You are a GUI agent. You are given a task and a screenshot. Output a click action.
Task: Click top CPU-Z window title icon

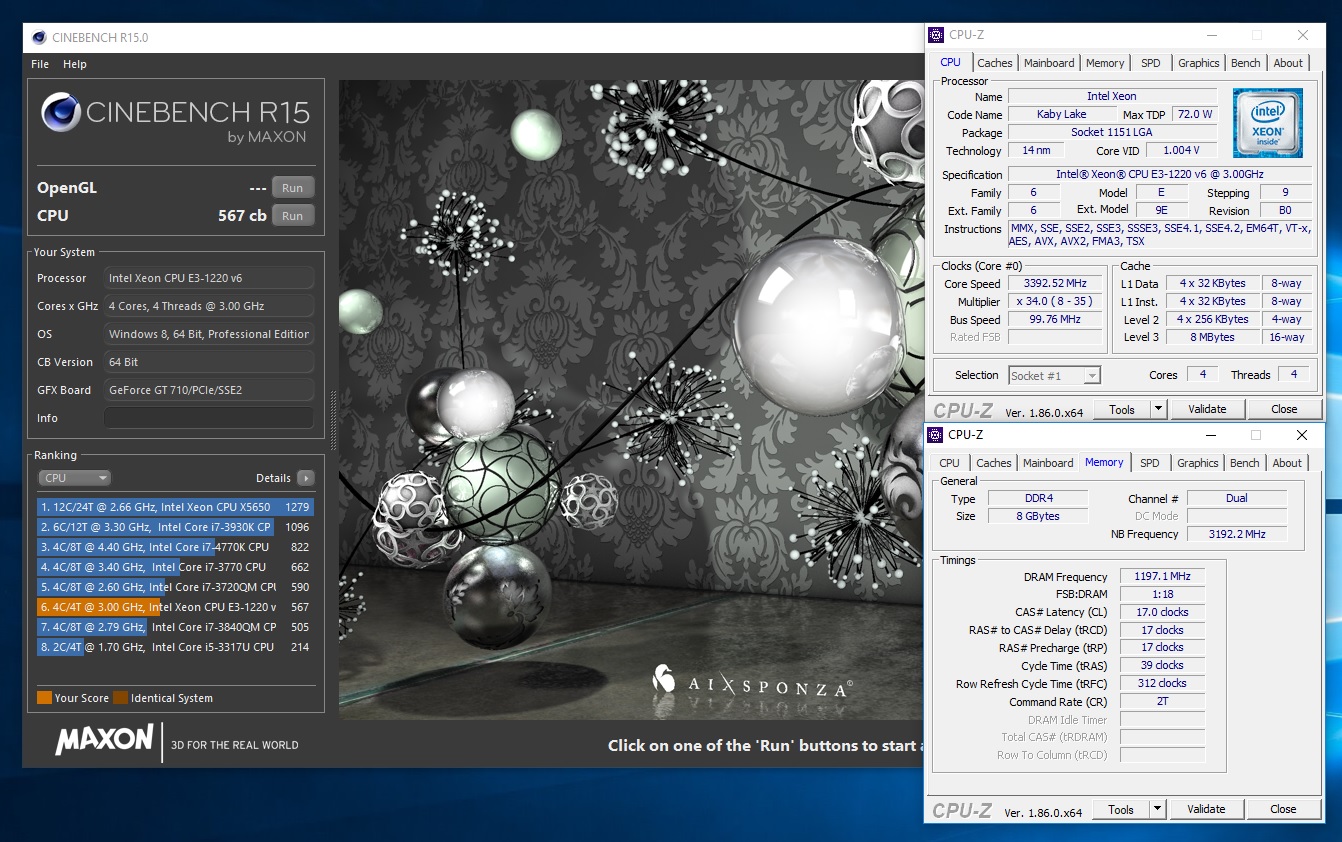936,35
